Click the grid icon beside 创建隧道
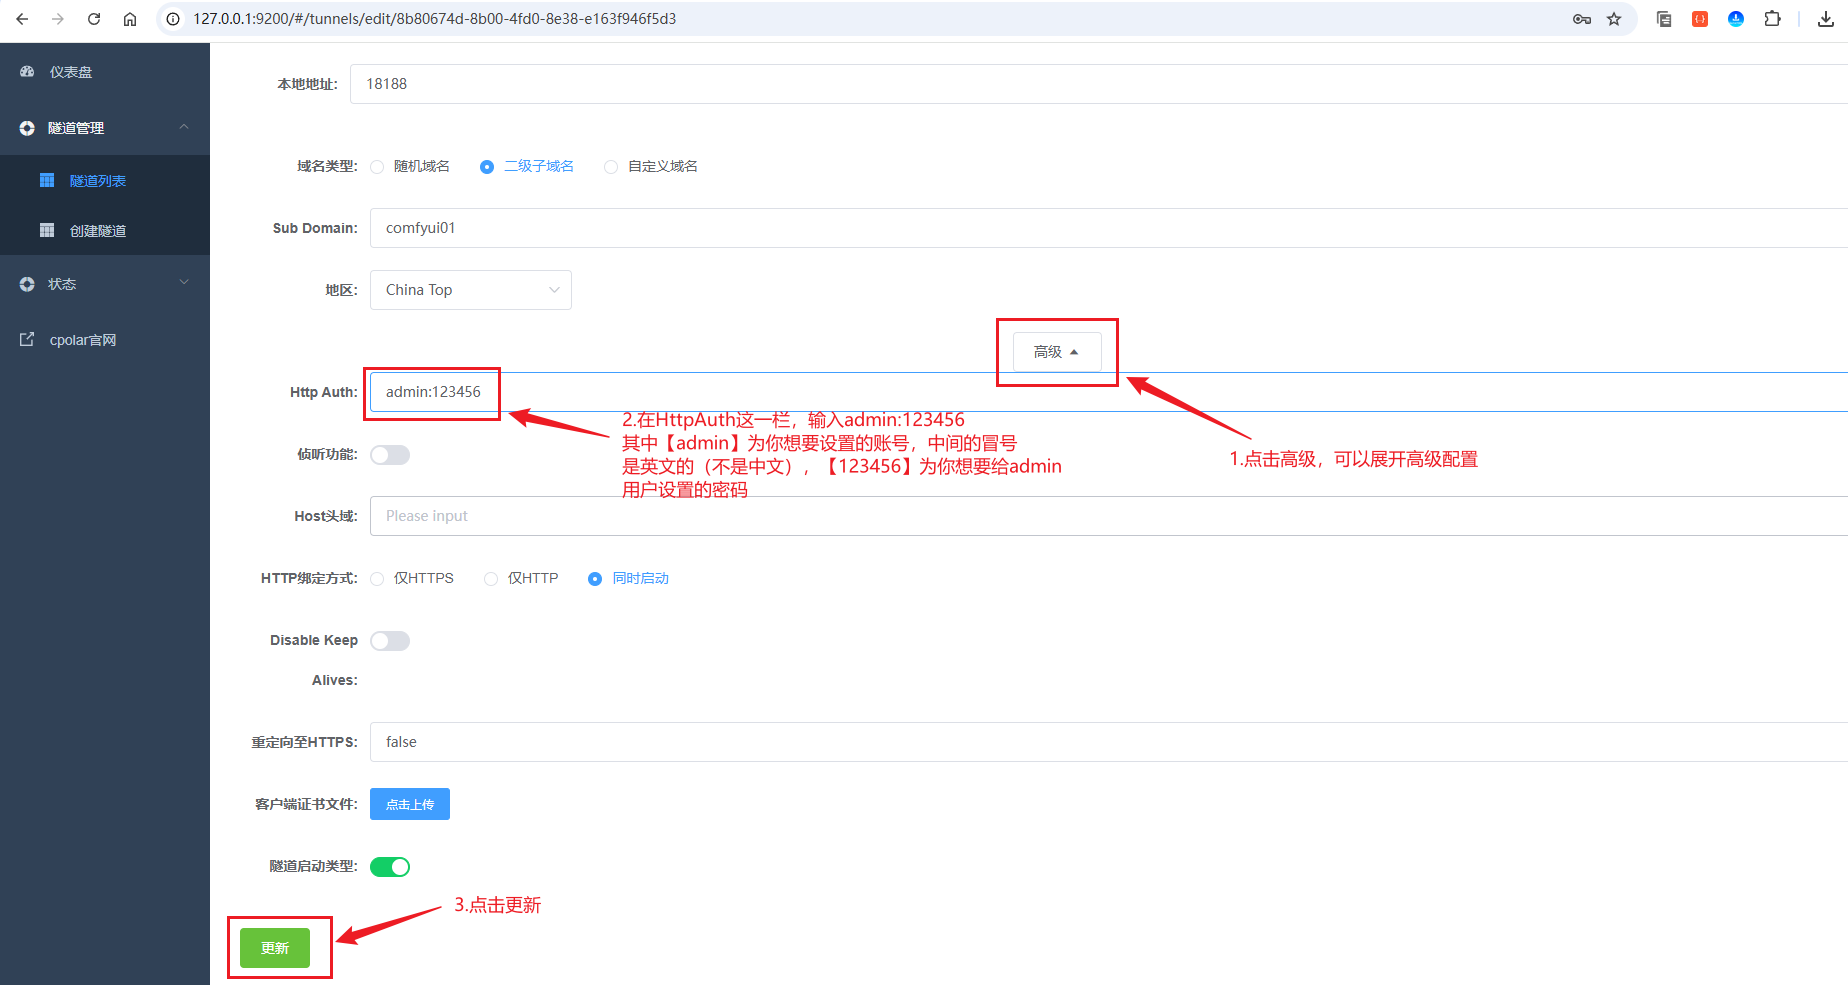 (47, 230)
